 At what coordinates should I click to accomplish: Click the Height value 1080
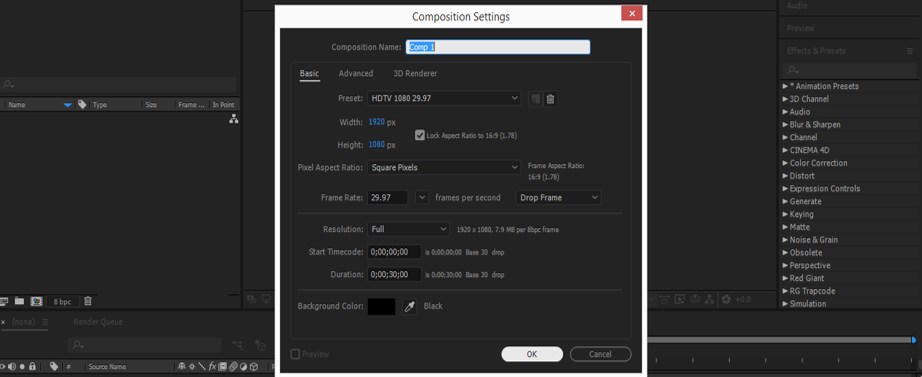click(x=376, y=145)
